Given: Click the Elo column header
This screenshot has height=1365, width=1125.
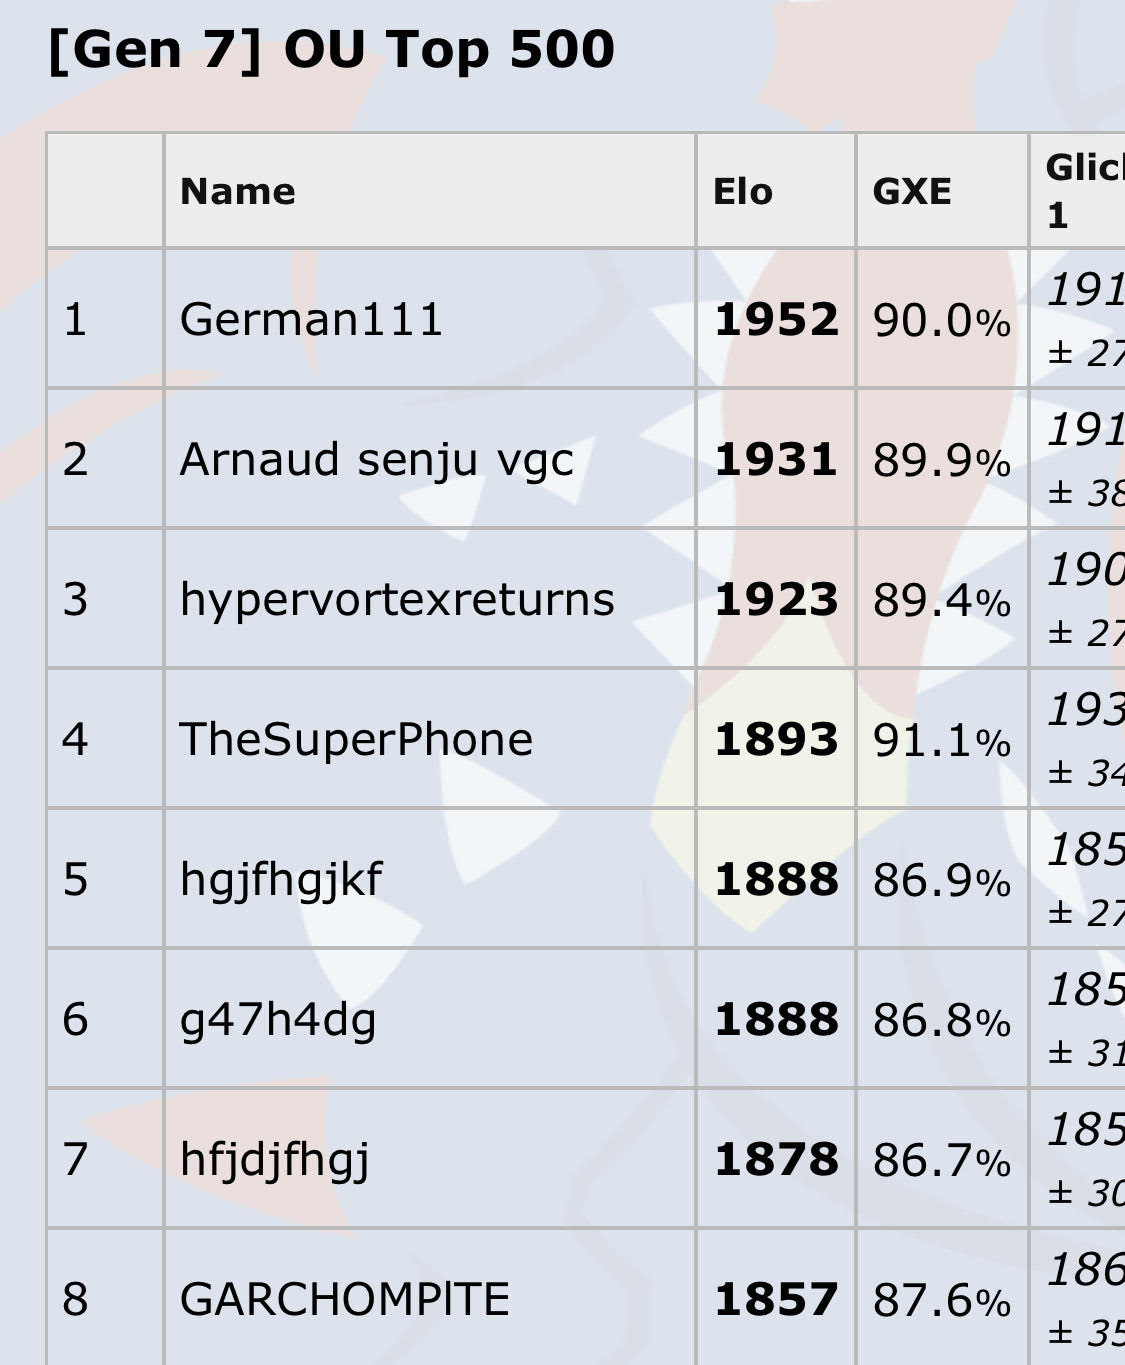Looking at the screenshot, I should click(x=743, y=191).
